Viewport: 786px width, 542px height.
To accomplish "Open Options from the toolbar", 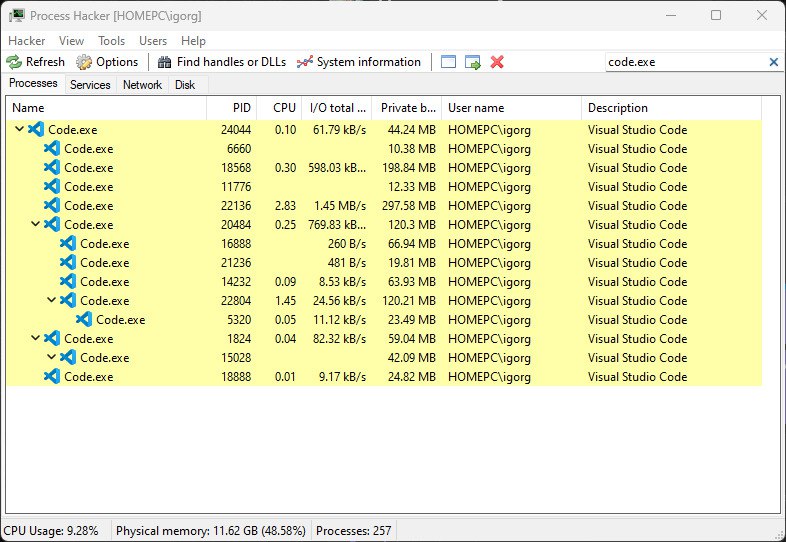I will click(x=107, y=62).
